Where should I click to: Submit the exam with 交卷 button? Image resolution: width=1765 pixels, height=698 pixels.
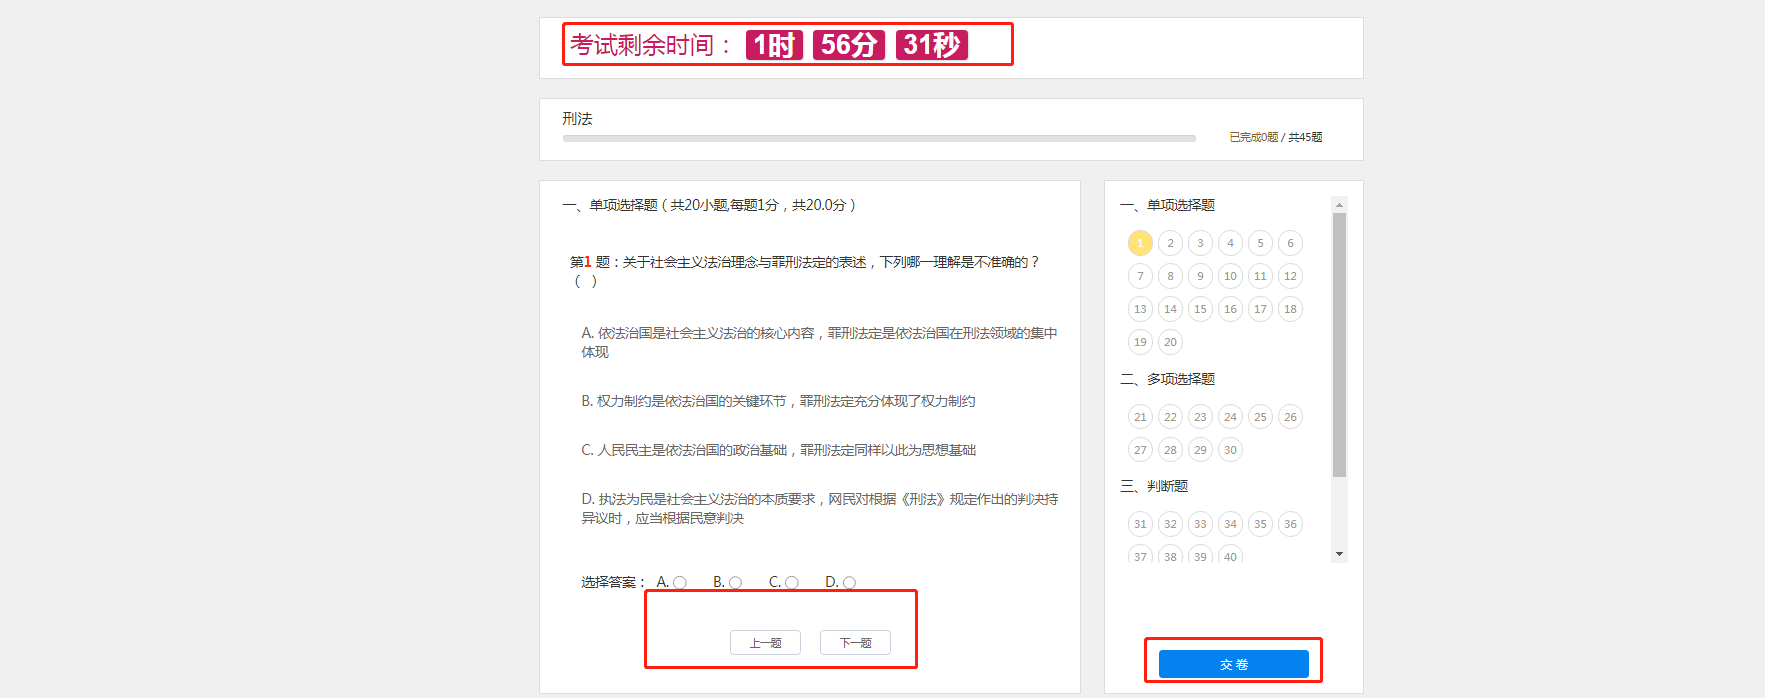[x=1233, y=664]
